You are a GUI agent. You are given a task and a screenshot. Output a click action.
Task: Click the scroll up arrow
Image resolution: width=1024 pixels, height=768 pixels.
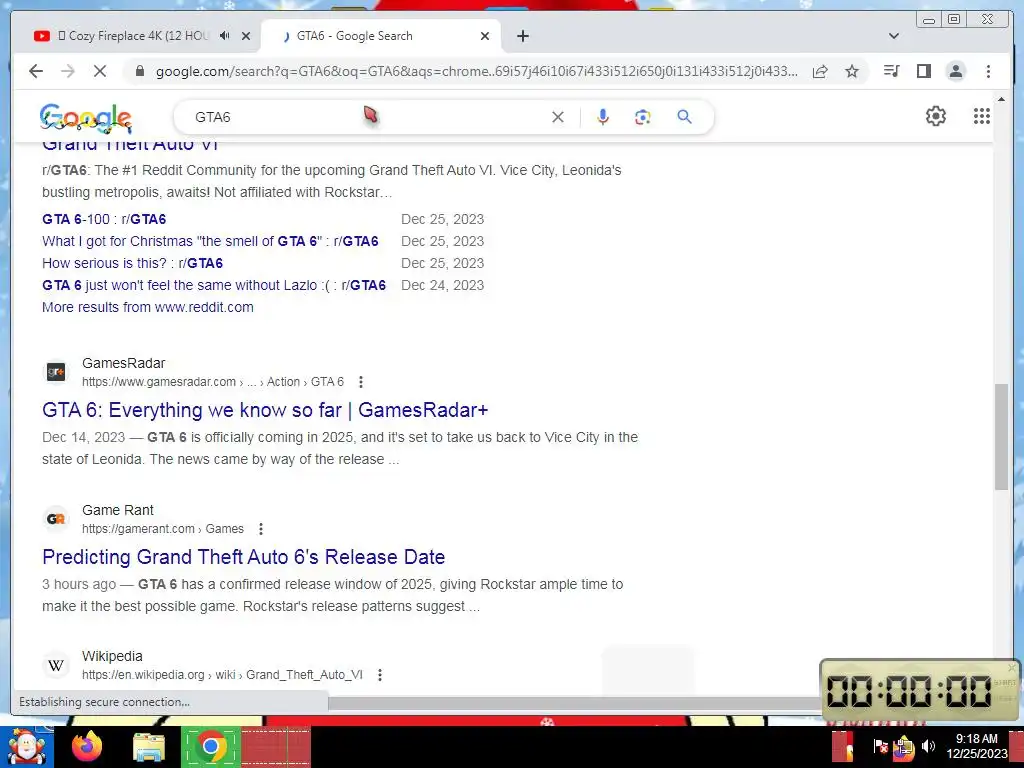coord(1001,99)
